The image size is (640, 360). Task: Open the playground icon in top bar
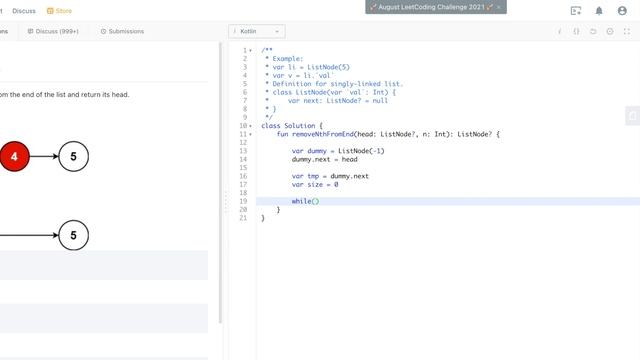tap(576, 11)
